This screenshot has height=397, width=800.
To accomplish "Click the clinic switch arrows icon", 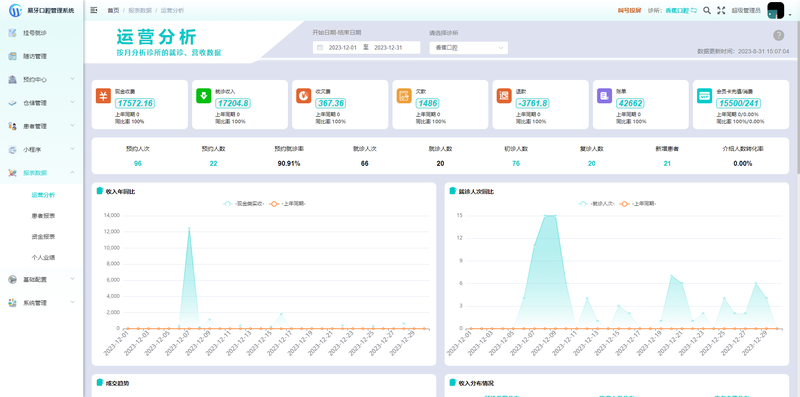I will click(x=694, y=10).
